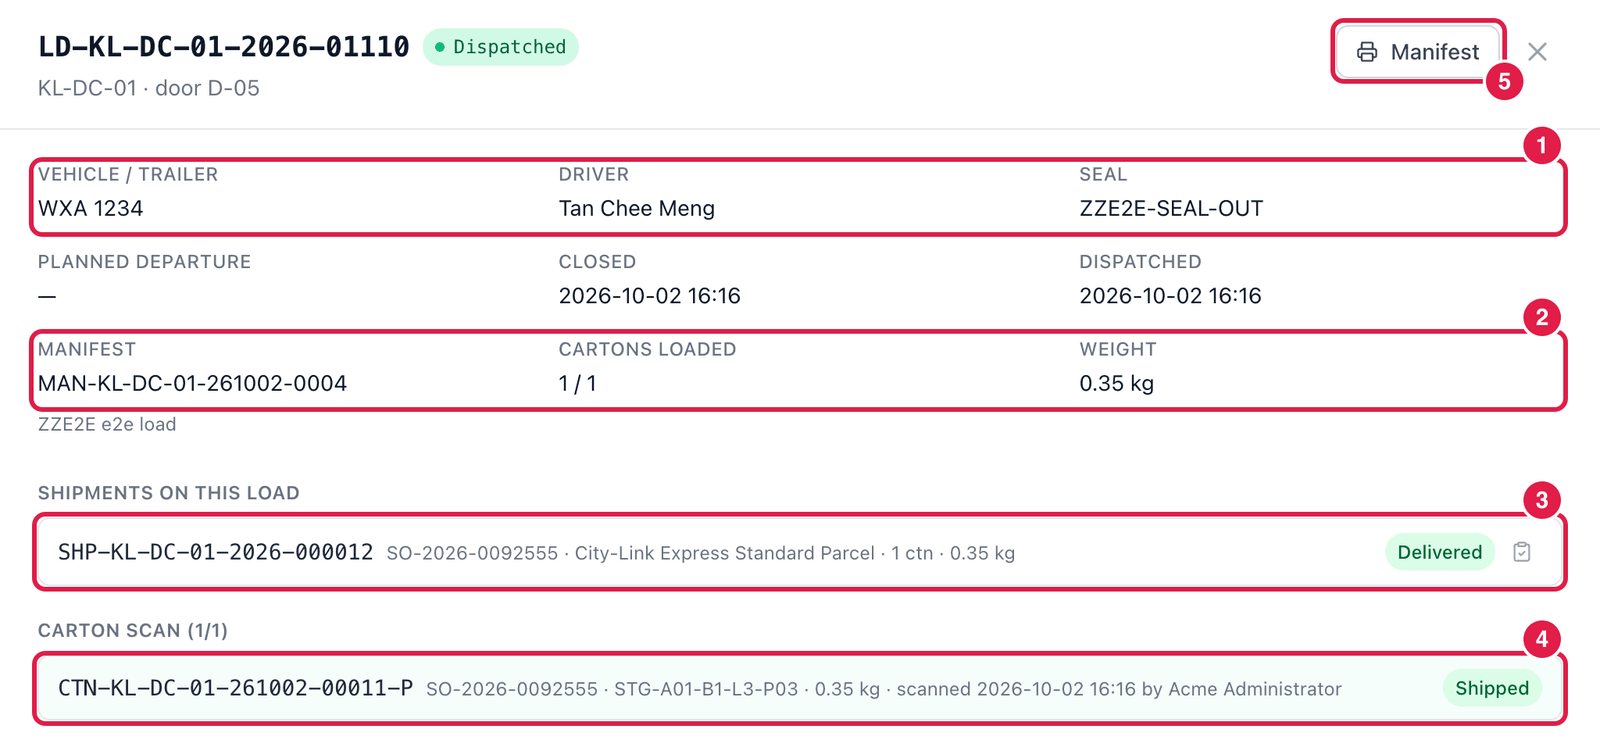Click the Delivered status badge

pos(1439,552)
